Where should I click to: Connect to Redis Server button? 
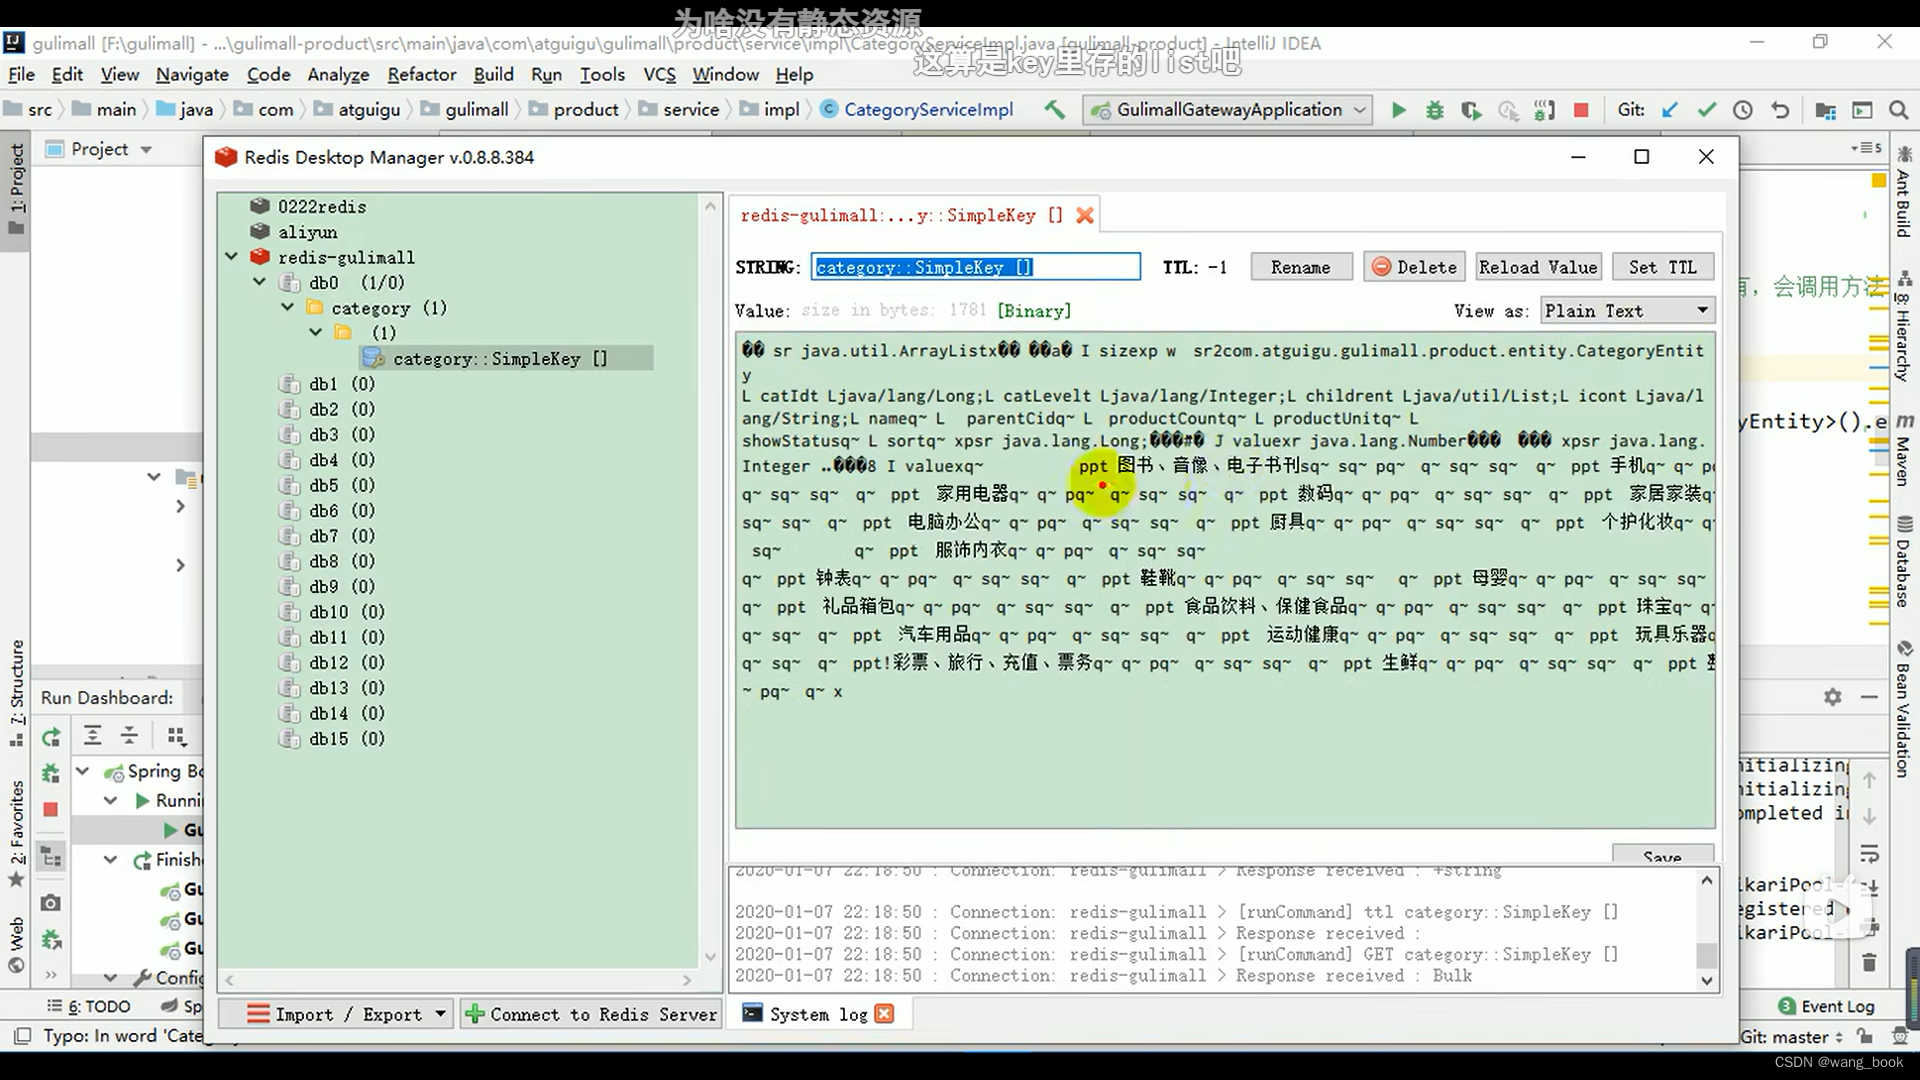(x=590, y=1014)
